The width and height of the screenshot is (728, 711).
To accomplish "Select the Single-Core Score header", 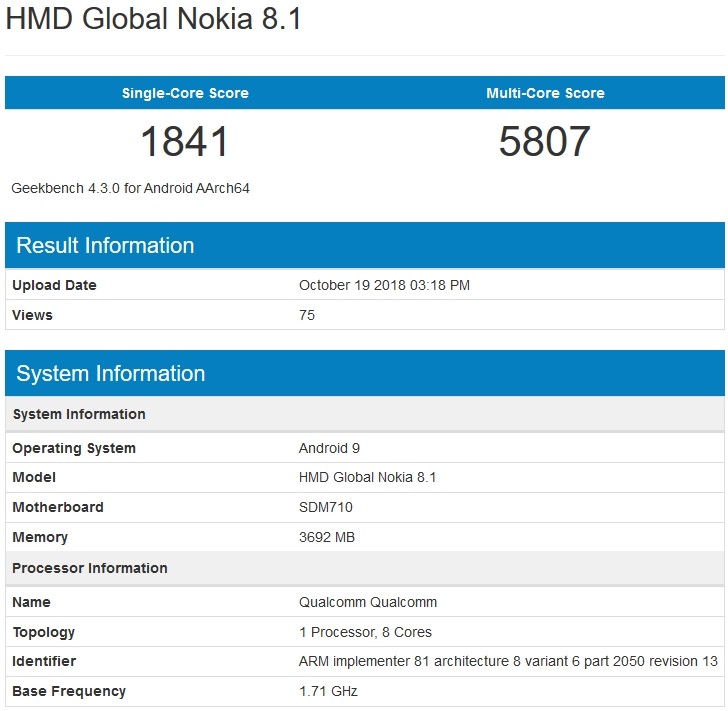I will (185, 93).
